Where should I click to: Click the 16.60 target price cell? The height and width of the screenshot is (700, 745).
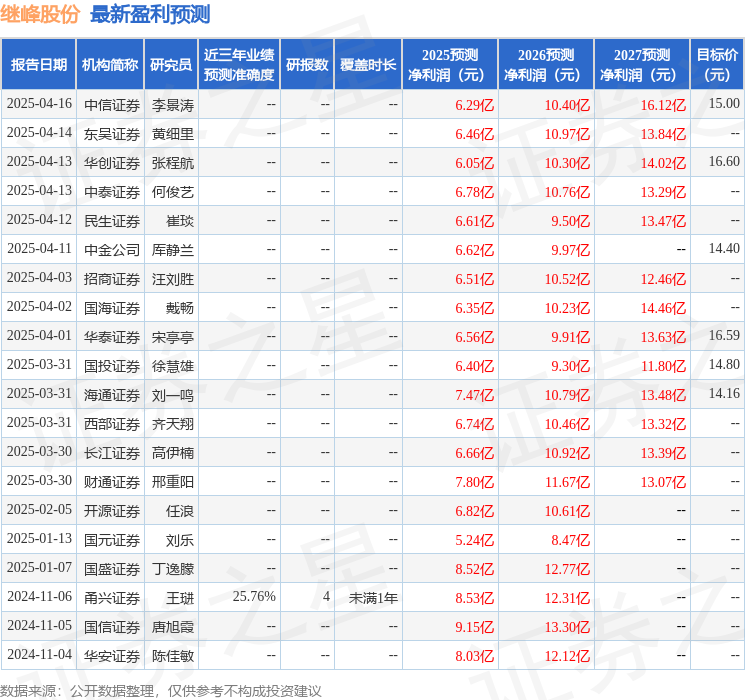723,161
